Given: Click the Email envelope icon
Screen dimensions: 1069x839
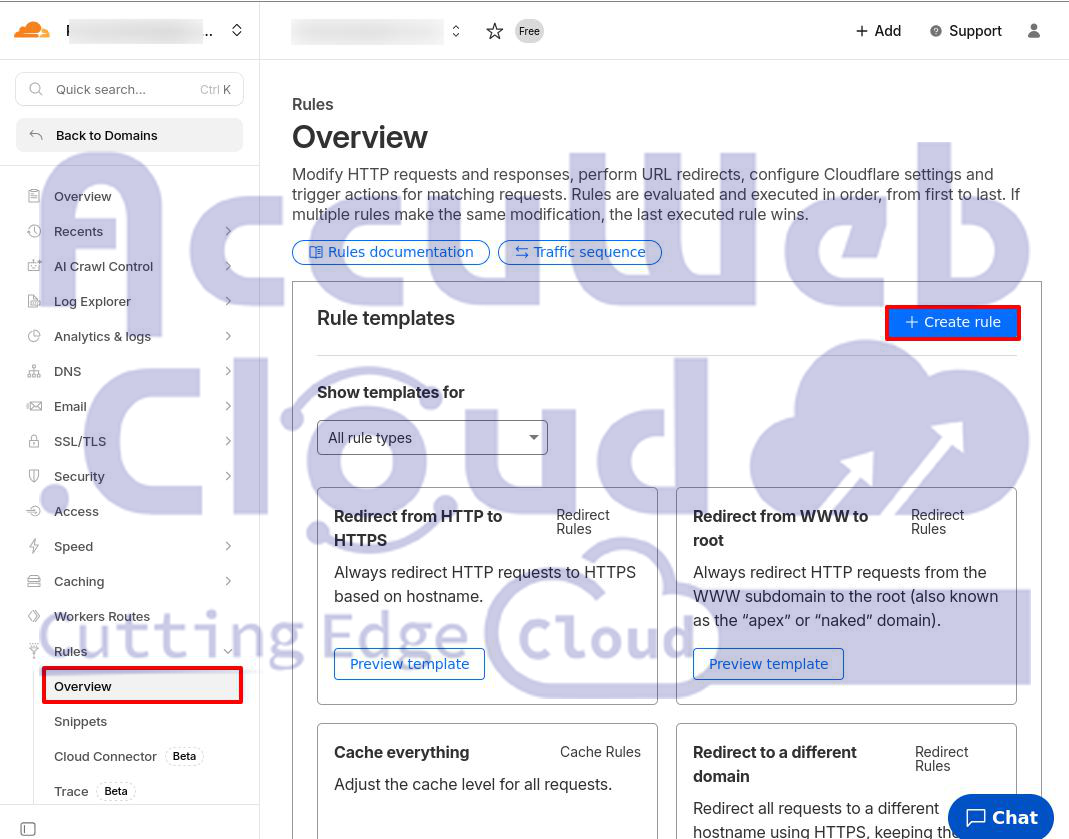Looking at the screenshot, I should (35, 406).
